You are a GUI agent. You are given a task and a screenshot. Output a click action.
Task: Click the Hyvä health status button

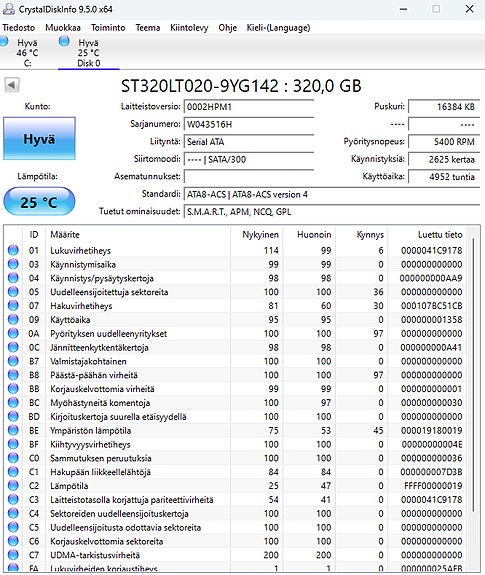(39, 139)
